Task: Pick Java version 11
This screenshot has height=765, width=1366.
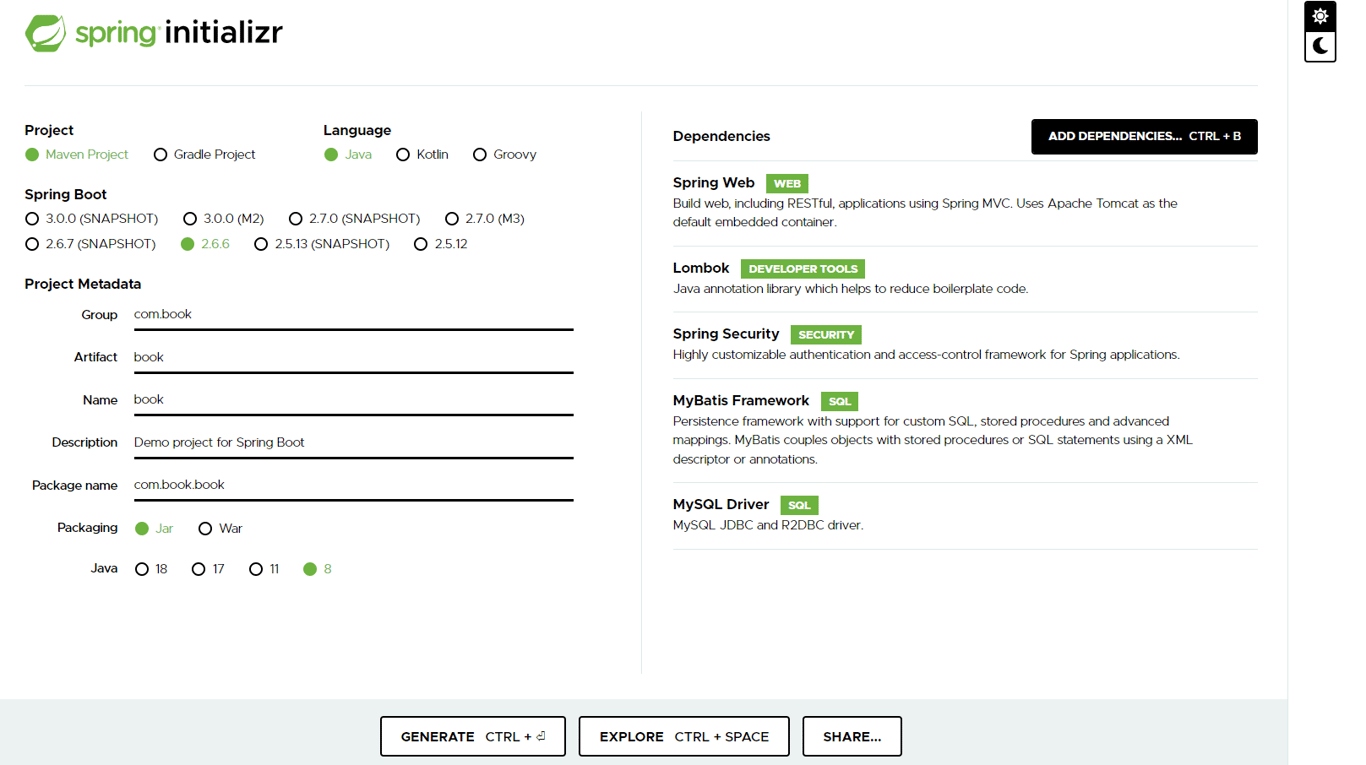Action: (x=264, y=569)
